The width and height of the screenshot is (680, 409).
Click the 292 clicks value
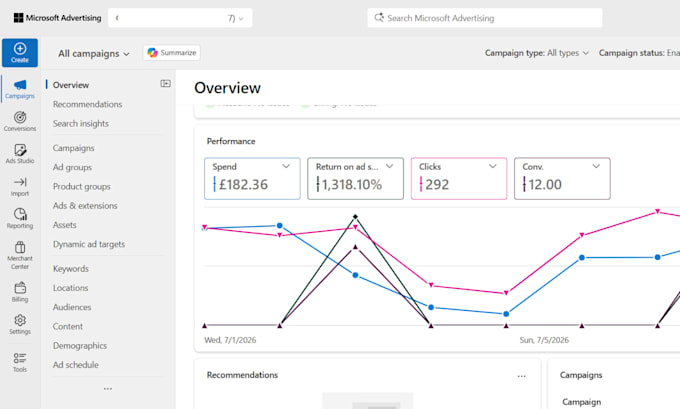pyautogui.click(x=437, y=185)
